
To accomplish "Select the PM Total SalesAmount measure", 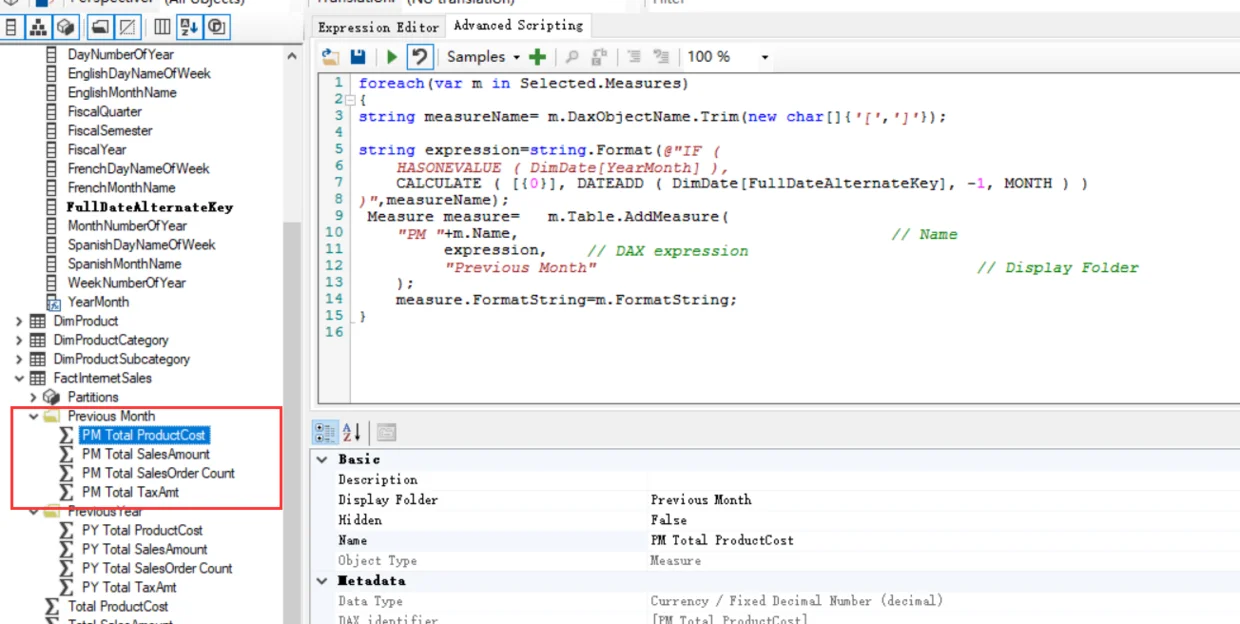I will click(x=146, y=454).
